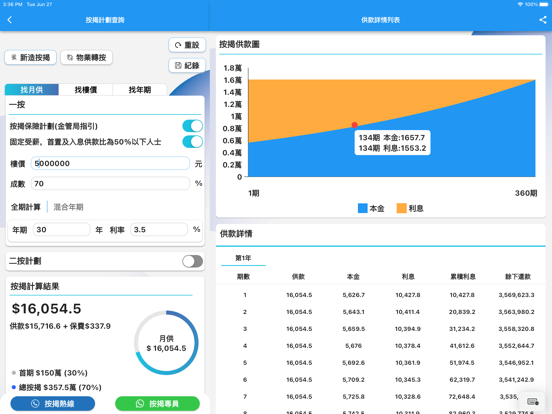Go back with the top-left arrow

click(10, 20)
